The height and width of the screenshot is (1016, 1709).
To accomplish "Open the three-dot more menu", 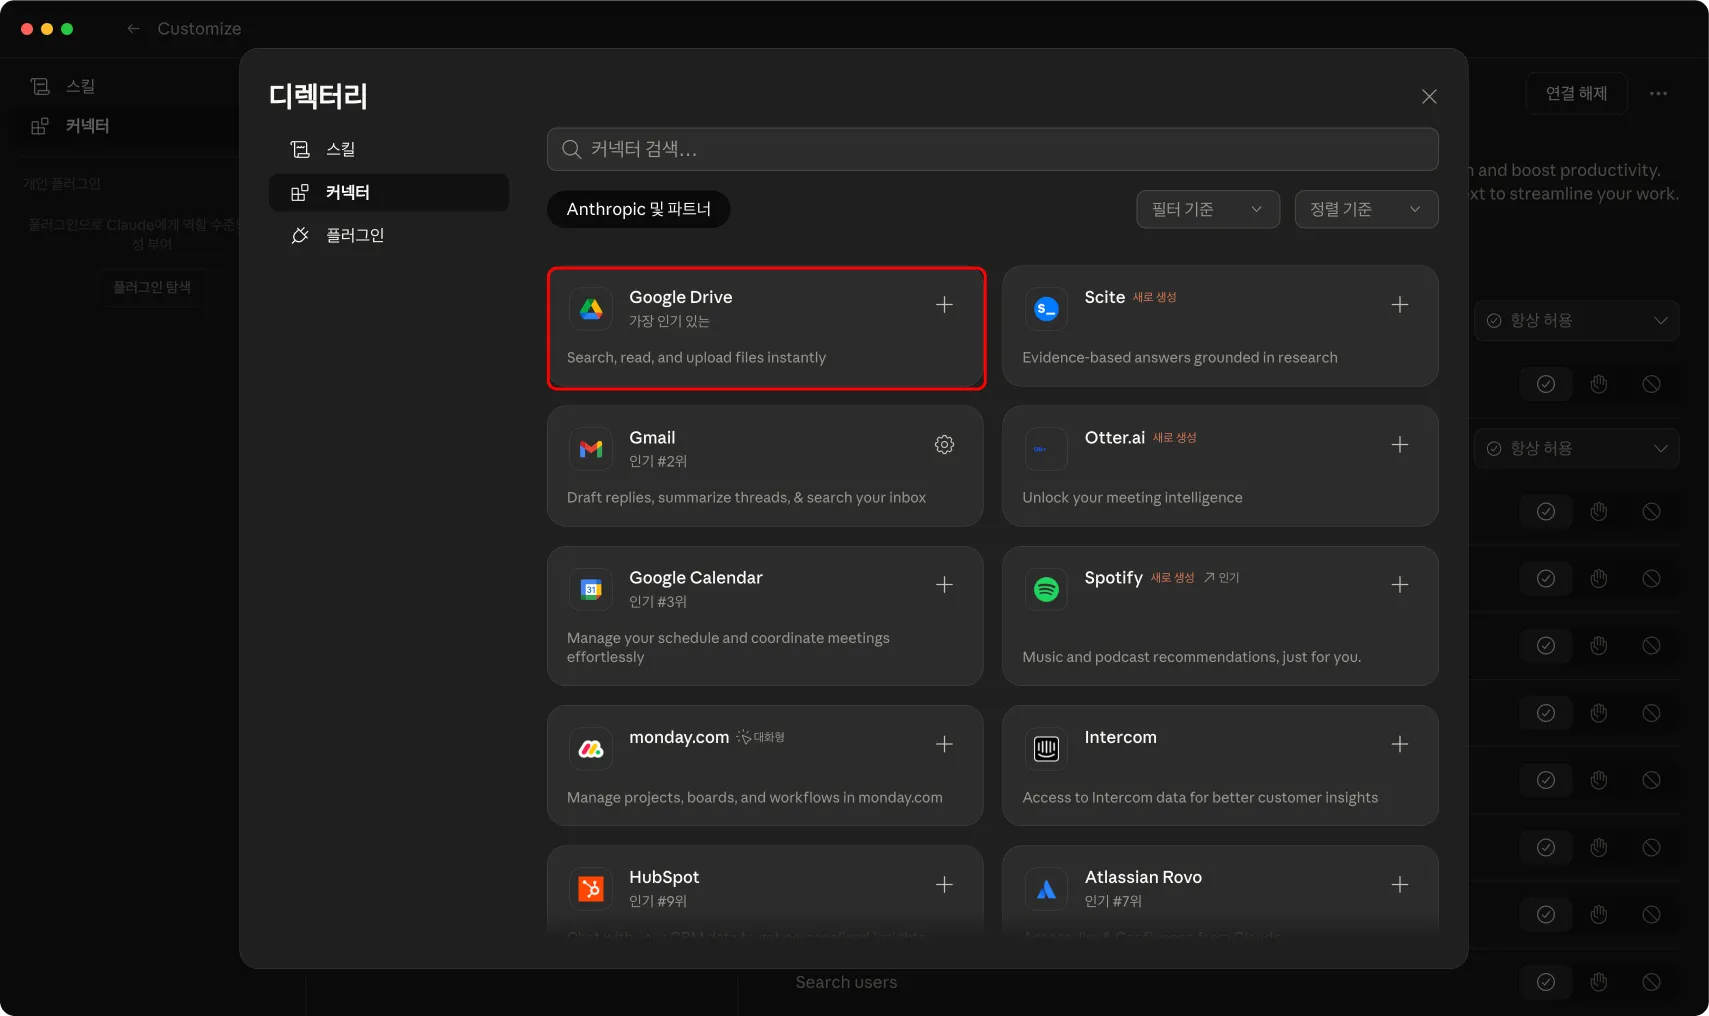I will click(x=1658, y=93).
